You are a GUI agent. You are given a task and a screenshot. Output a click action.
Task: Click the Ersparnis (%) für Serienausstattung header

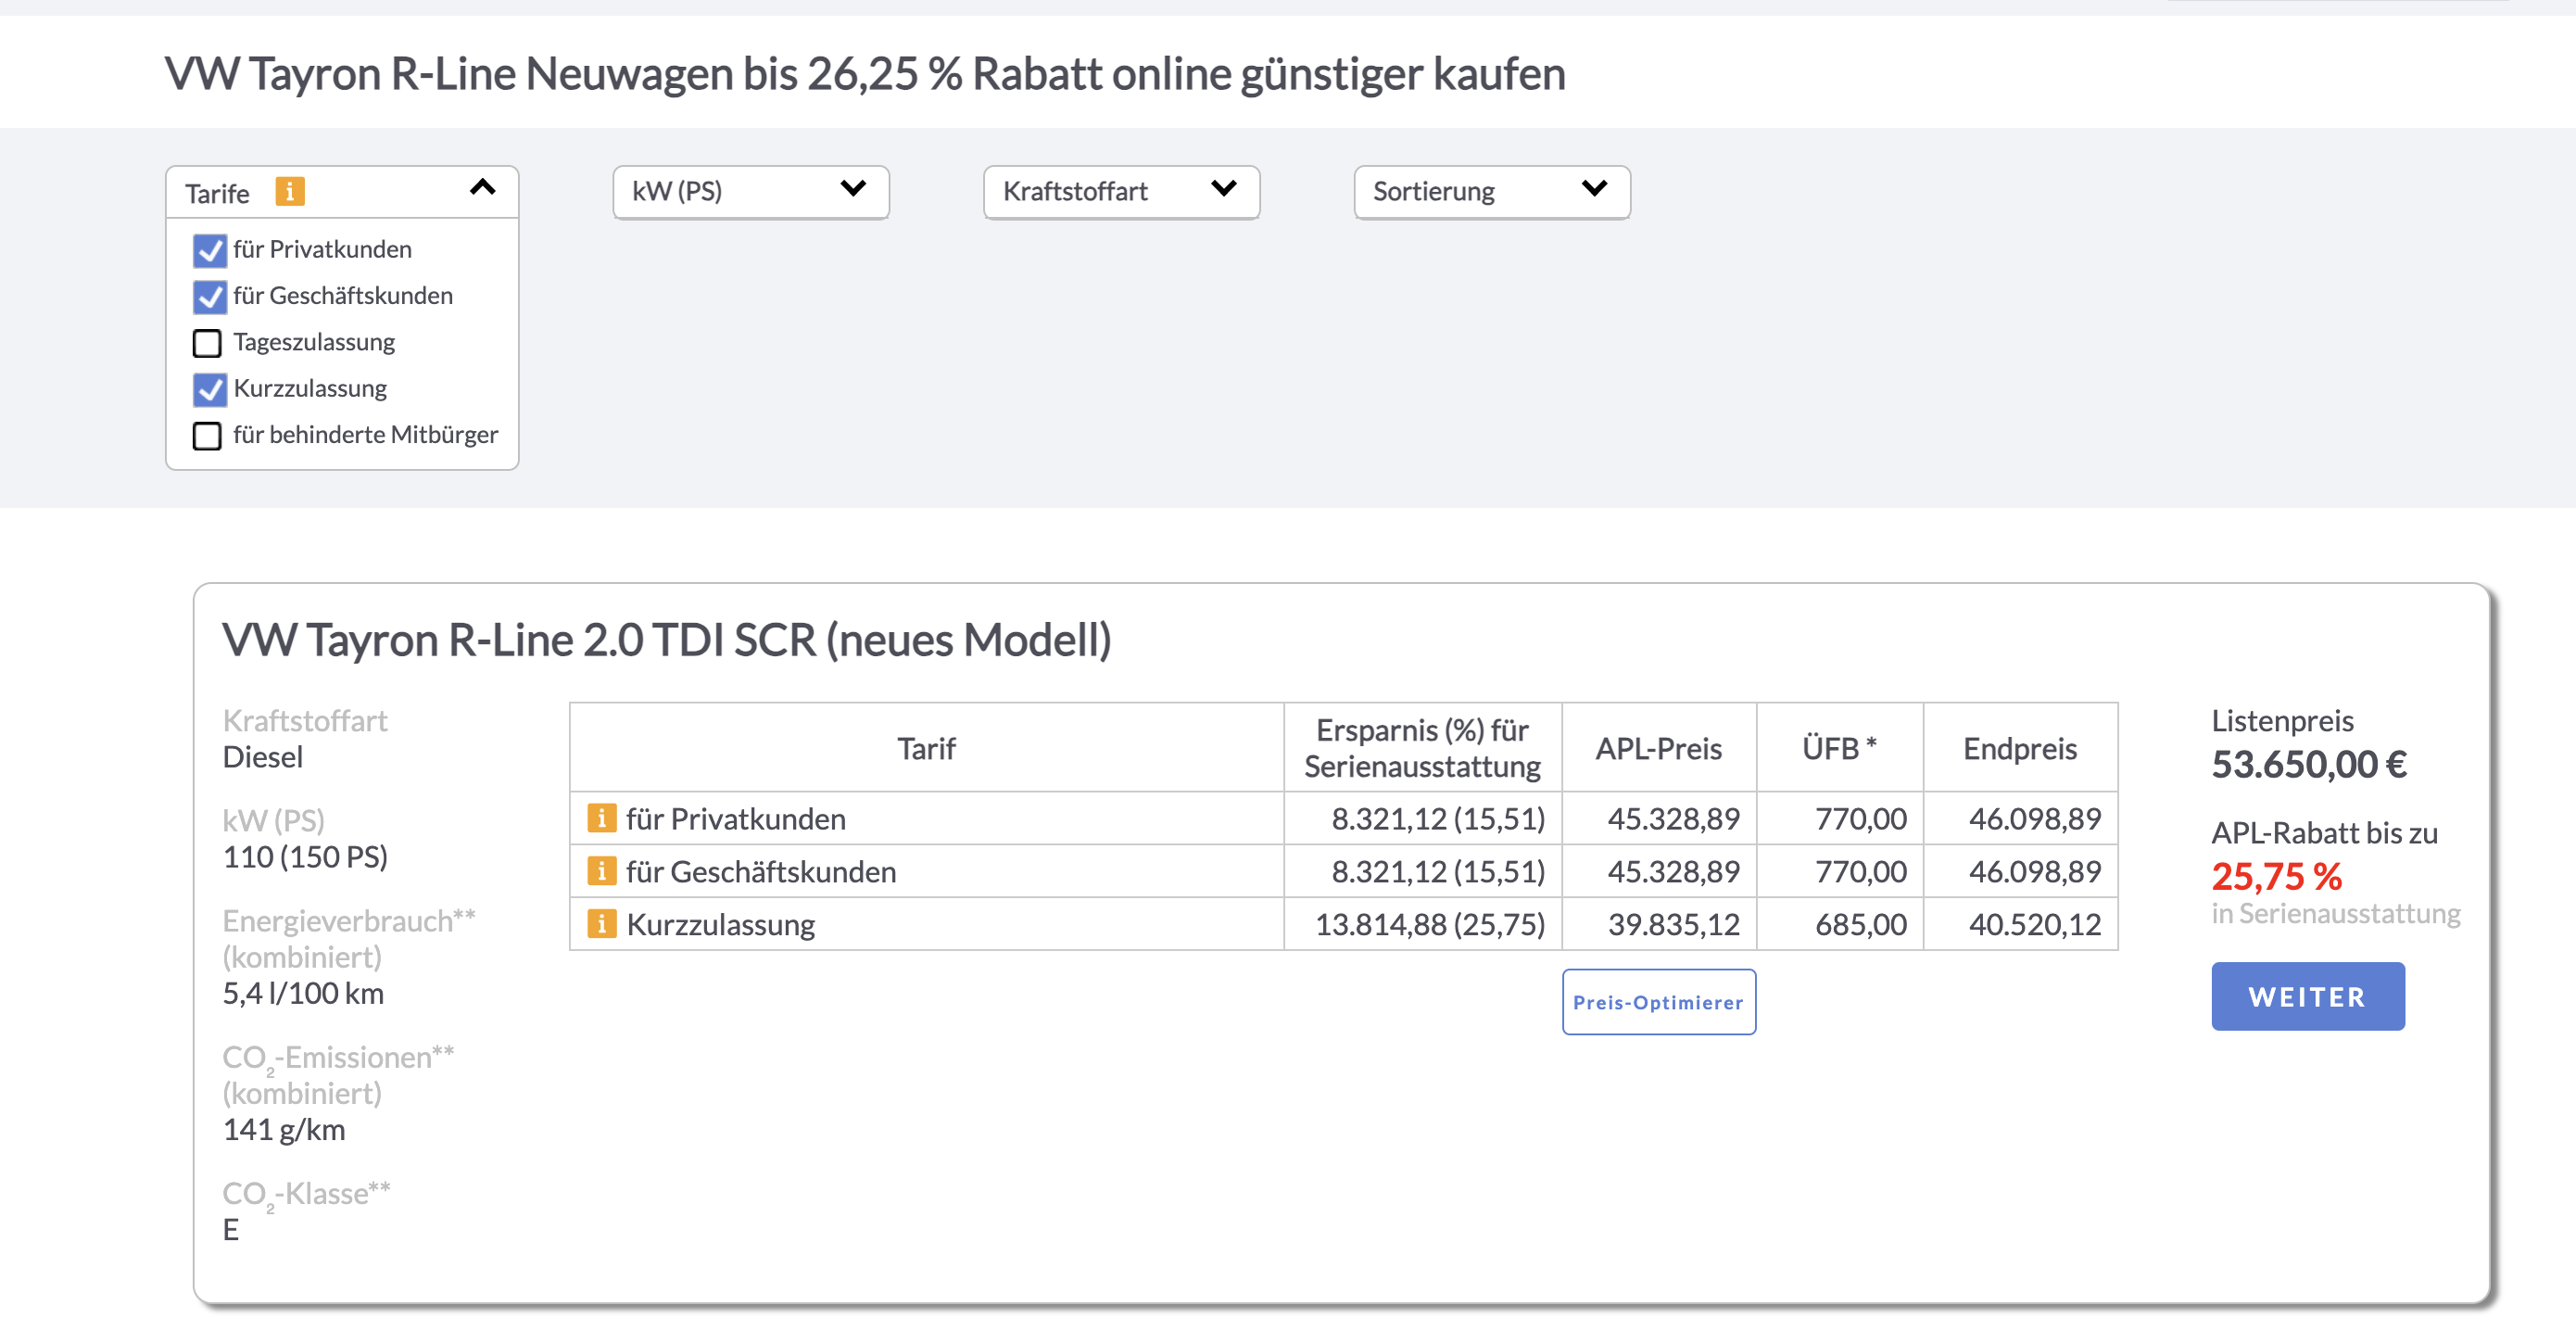click(1422, 749)
